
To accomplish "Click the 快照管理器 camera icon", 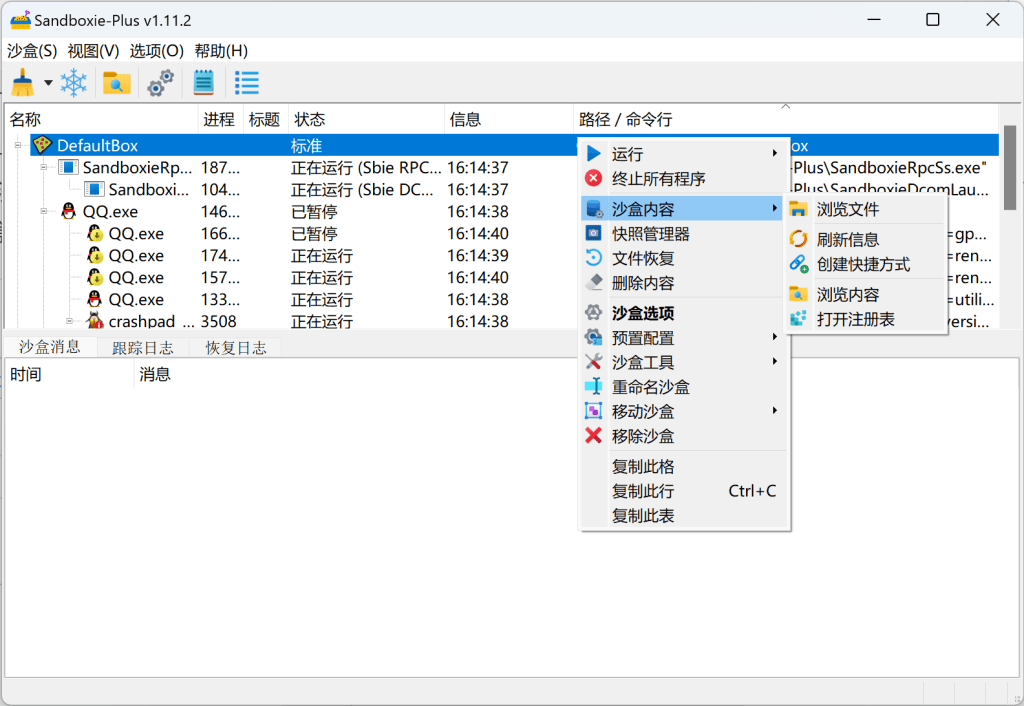I will 594,234.
